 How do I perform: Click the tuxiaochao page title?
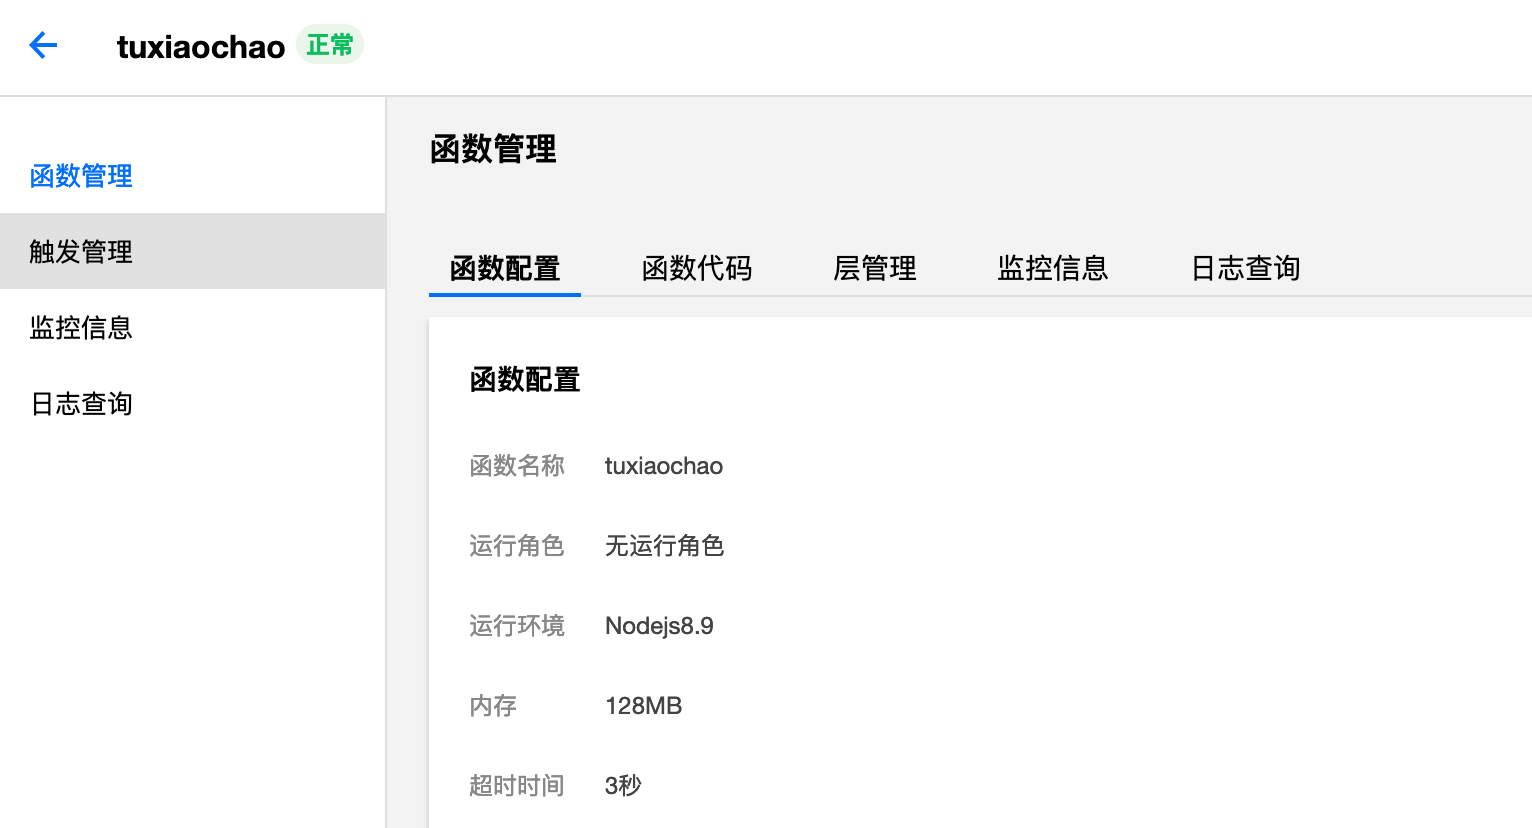[x=201, y=47]
